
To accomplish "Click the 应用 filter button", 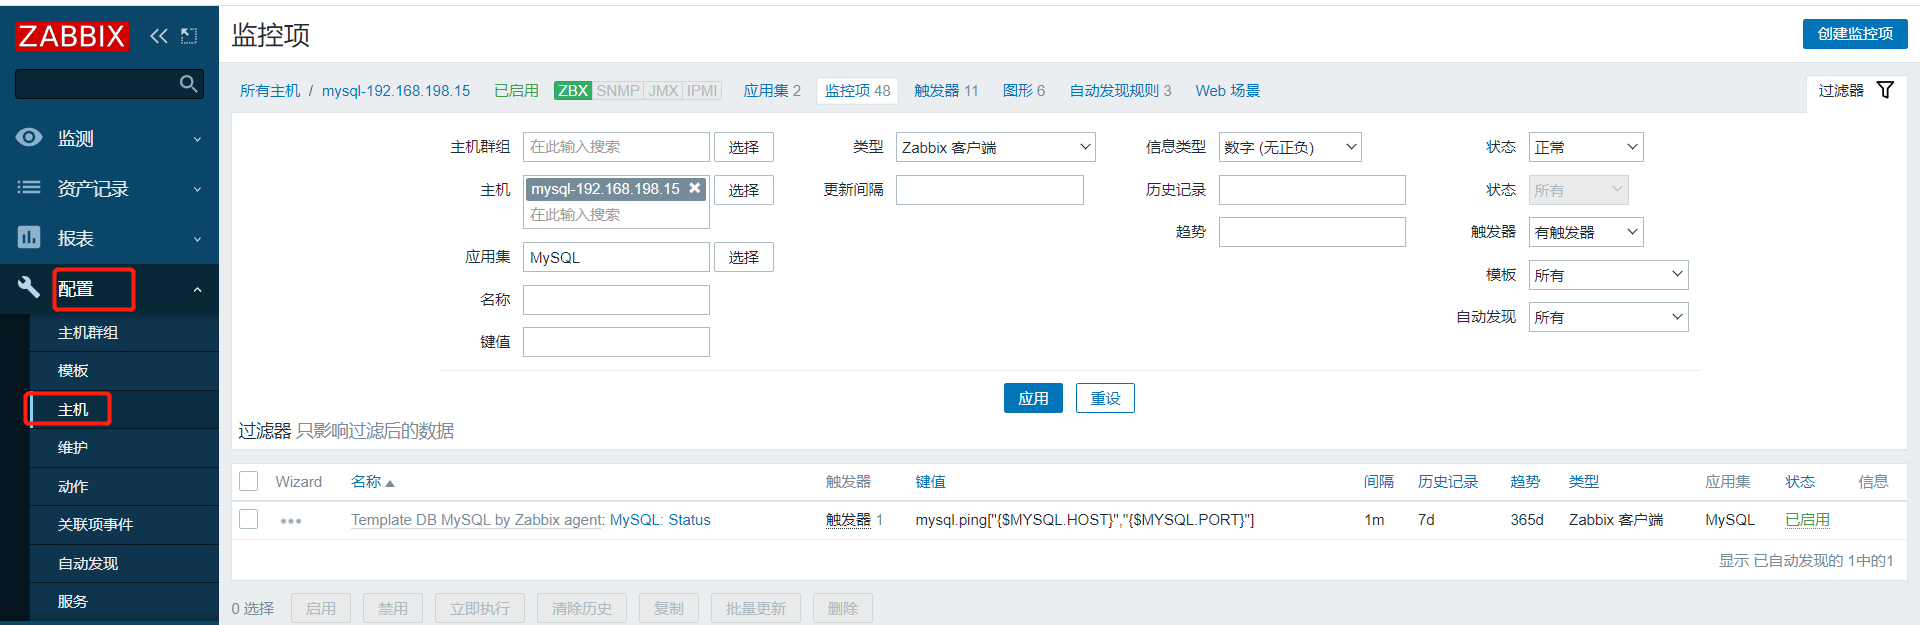I will [x=1033, y=398].
